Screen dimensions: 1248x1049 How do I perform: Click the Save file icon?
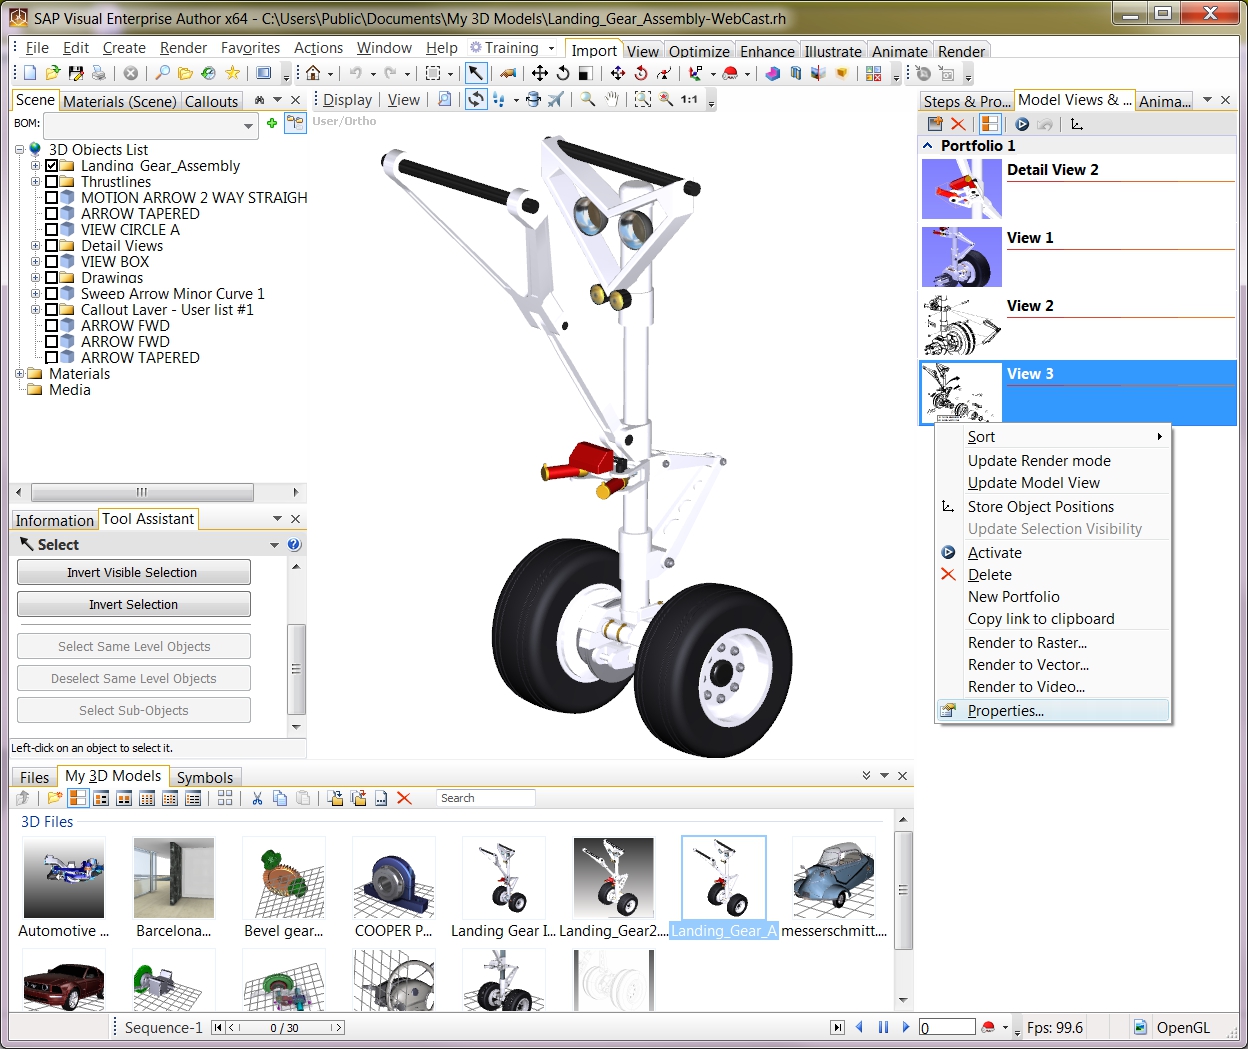pyautogui.click(x=76, y=73)
